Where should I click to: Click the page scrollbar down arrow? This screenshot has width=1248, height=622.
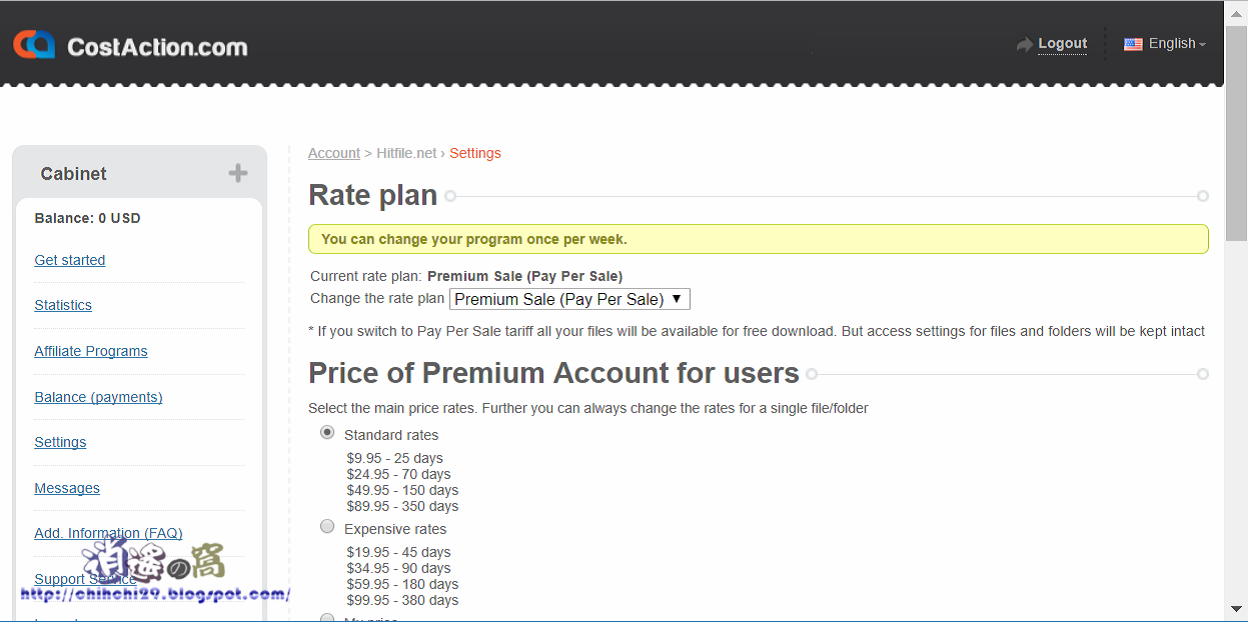tap(1236, 608)
